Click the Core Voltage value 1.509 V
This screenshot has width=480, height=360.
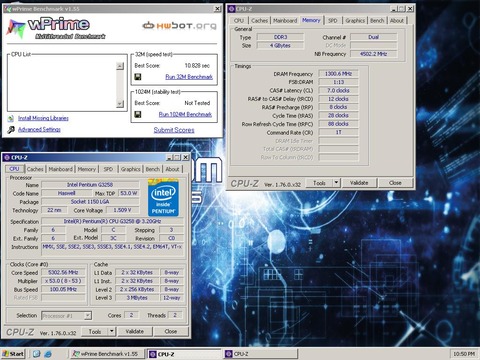(x=122, y=210)
